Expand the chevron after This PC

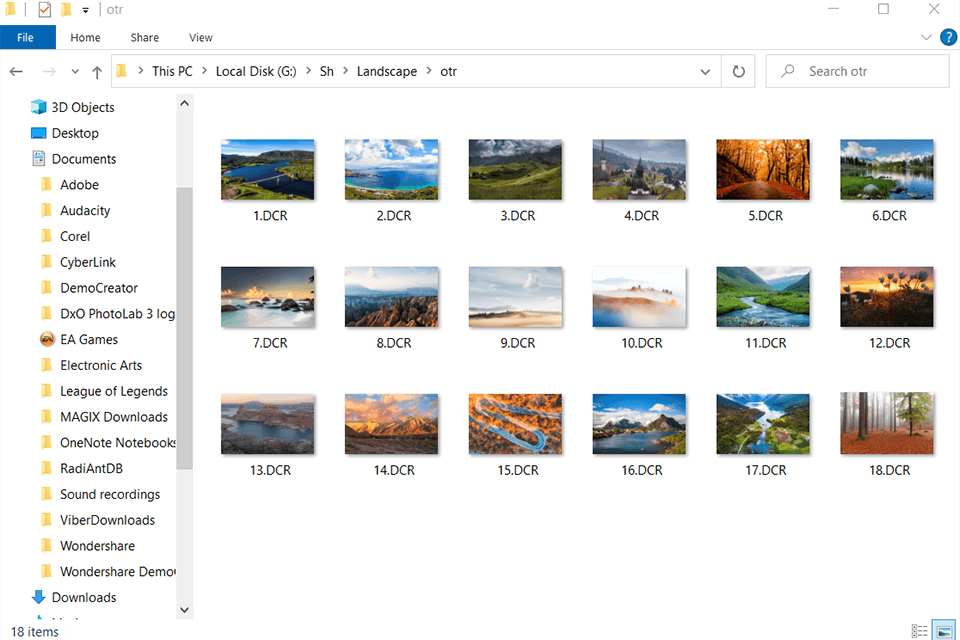(204, 71)
